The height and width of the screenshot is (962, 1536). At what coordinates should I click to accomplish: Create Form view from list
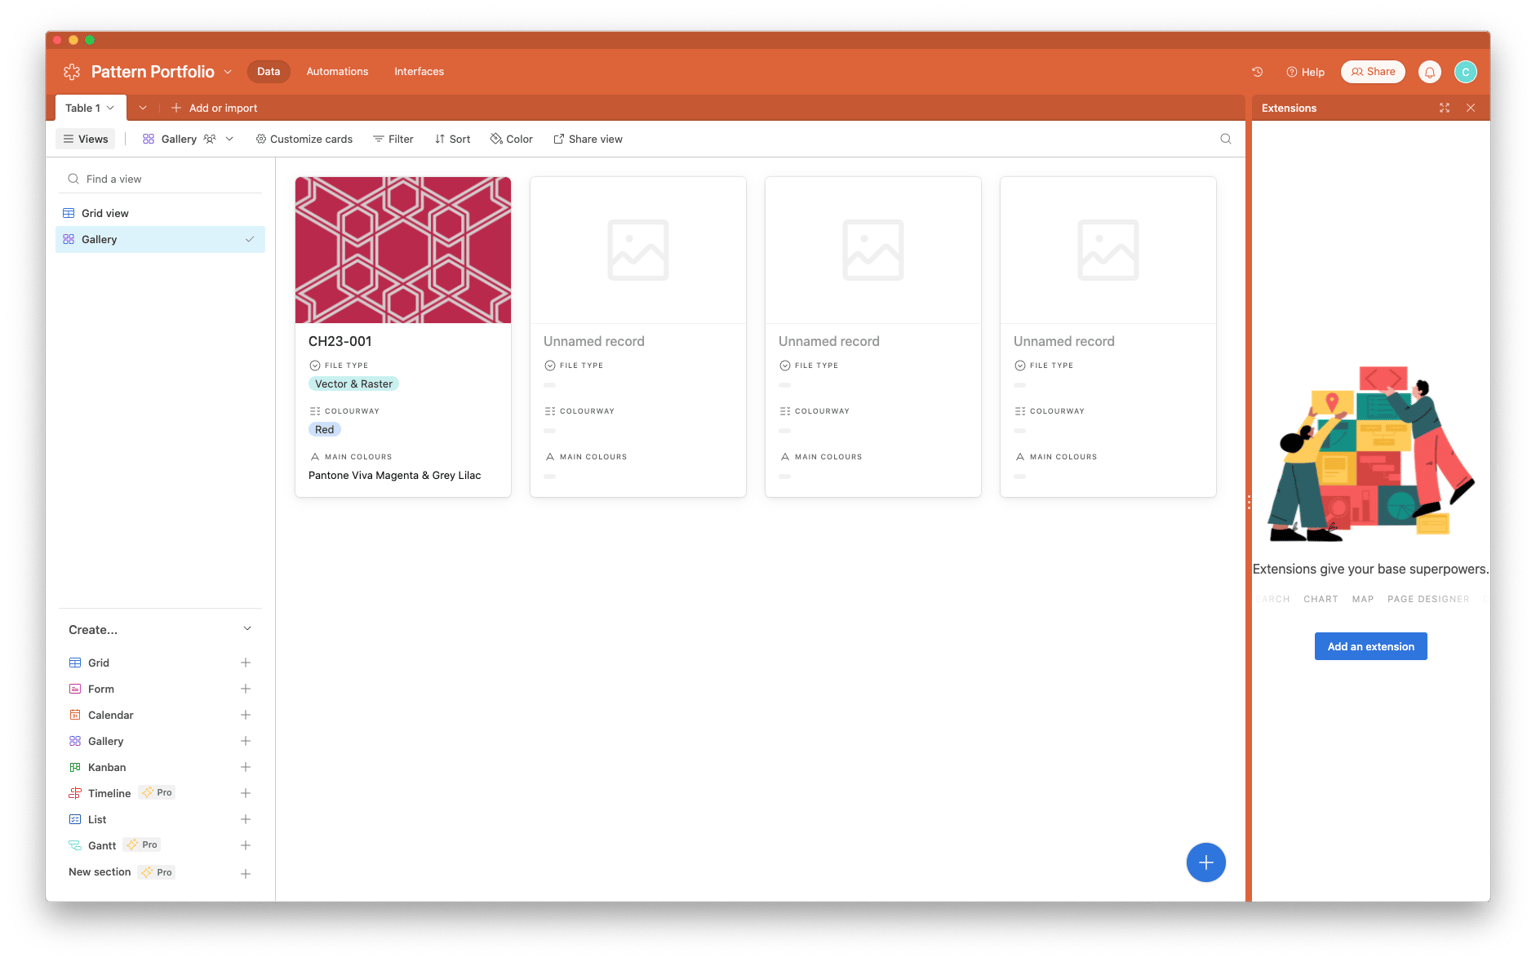click(92, 689)
